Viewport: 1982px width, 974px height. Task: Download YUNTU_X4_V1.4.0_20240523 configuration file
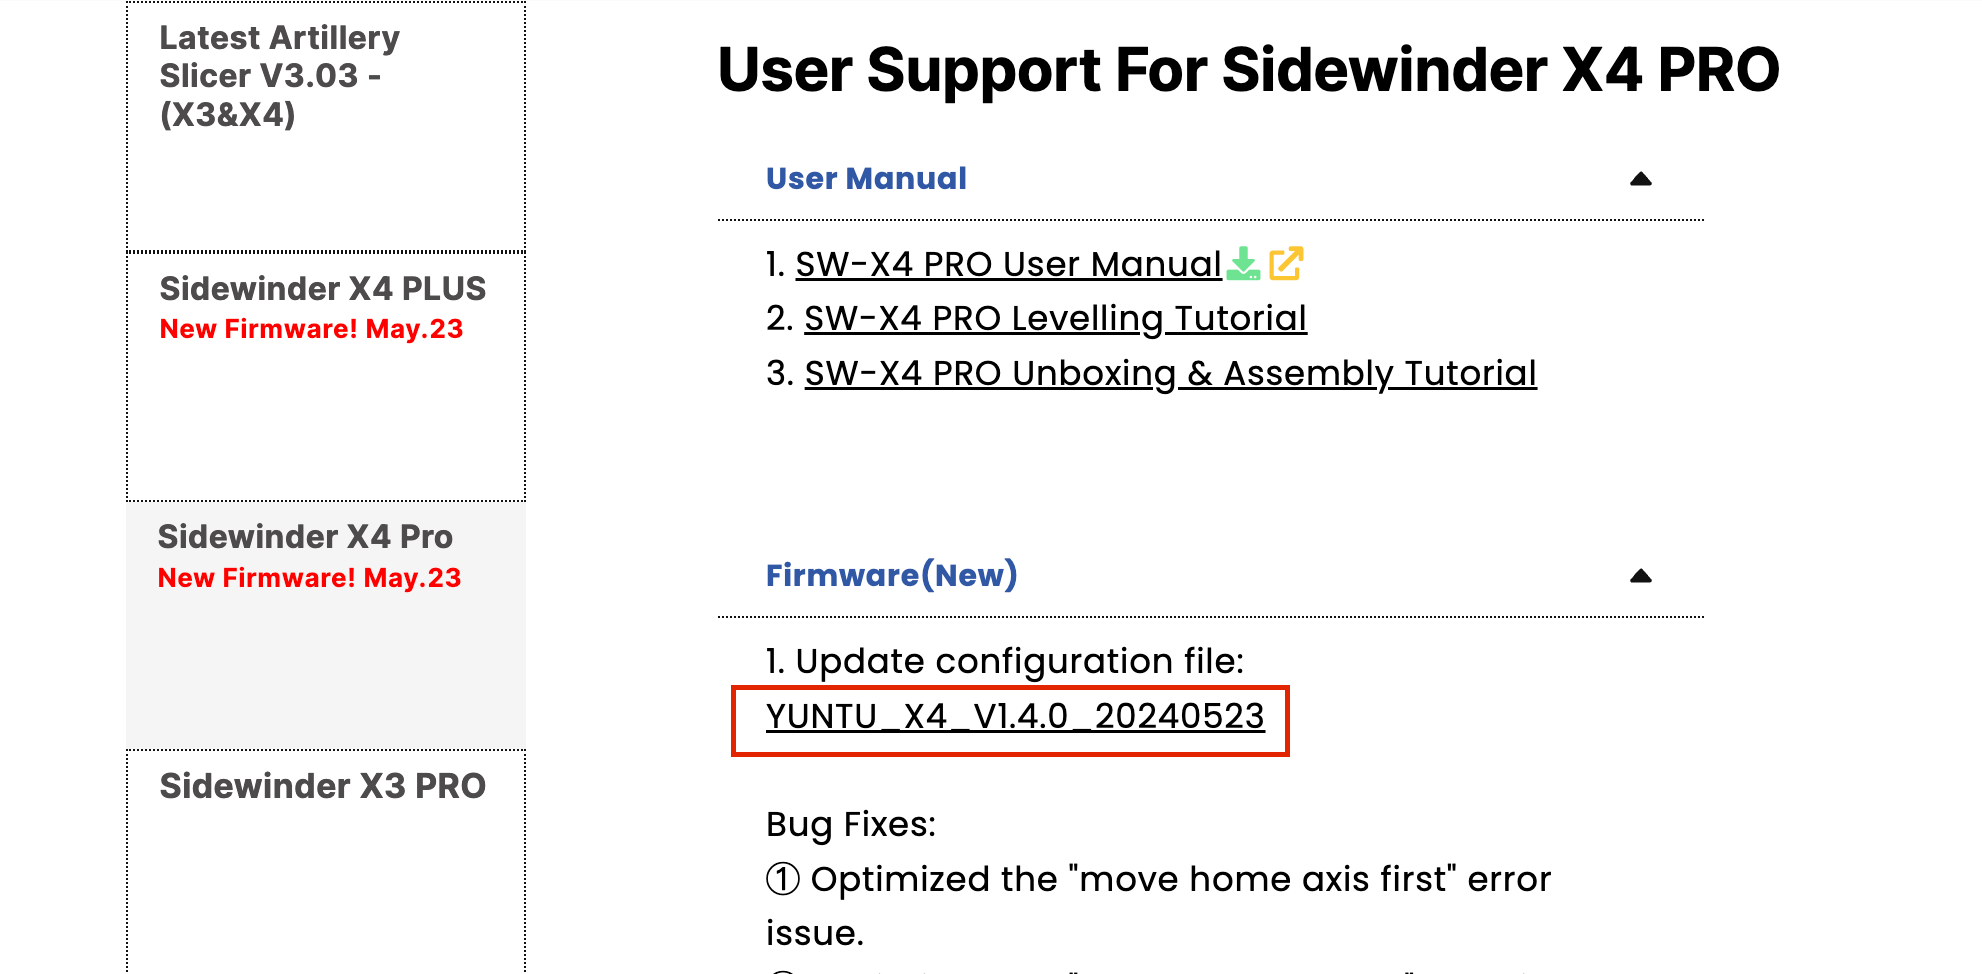point(1015,717)
